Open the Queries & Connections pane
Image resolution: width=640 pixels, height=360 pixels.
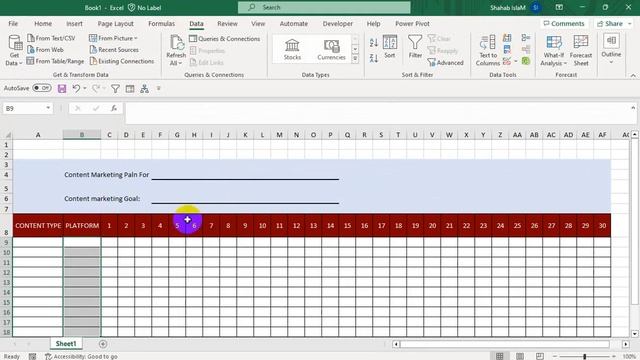pos(224,38)
